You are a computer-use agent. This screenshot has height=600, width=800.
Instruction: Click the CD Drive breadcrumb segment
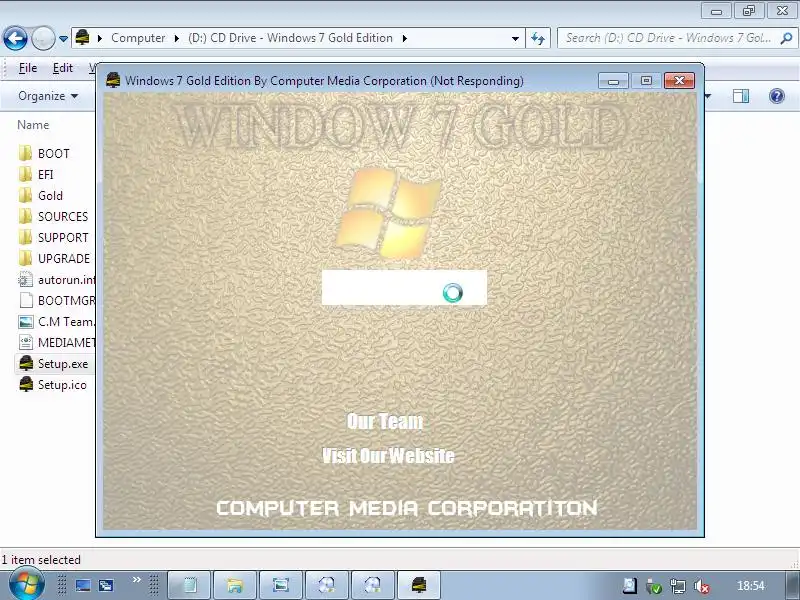coord(290,38)
